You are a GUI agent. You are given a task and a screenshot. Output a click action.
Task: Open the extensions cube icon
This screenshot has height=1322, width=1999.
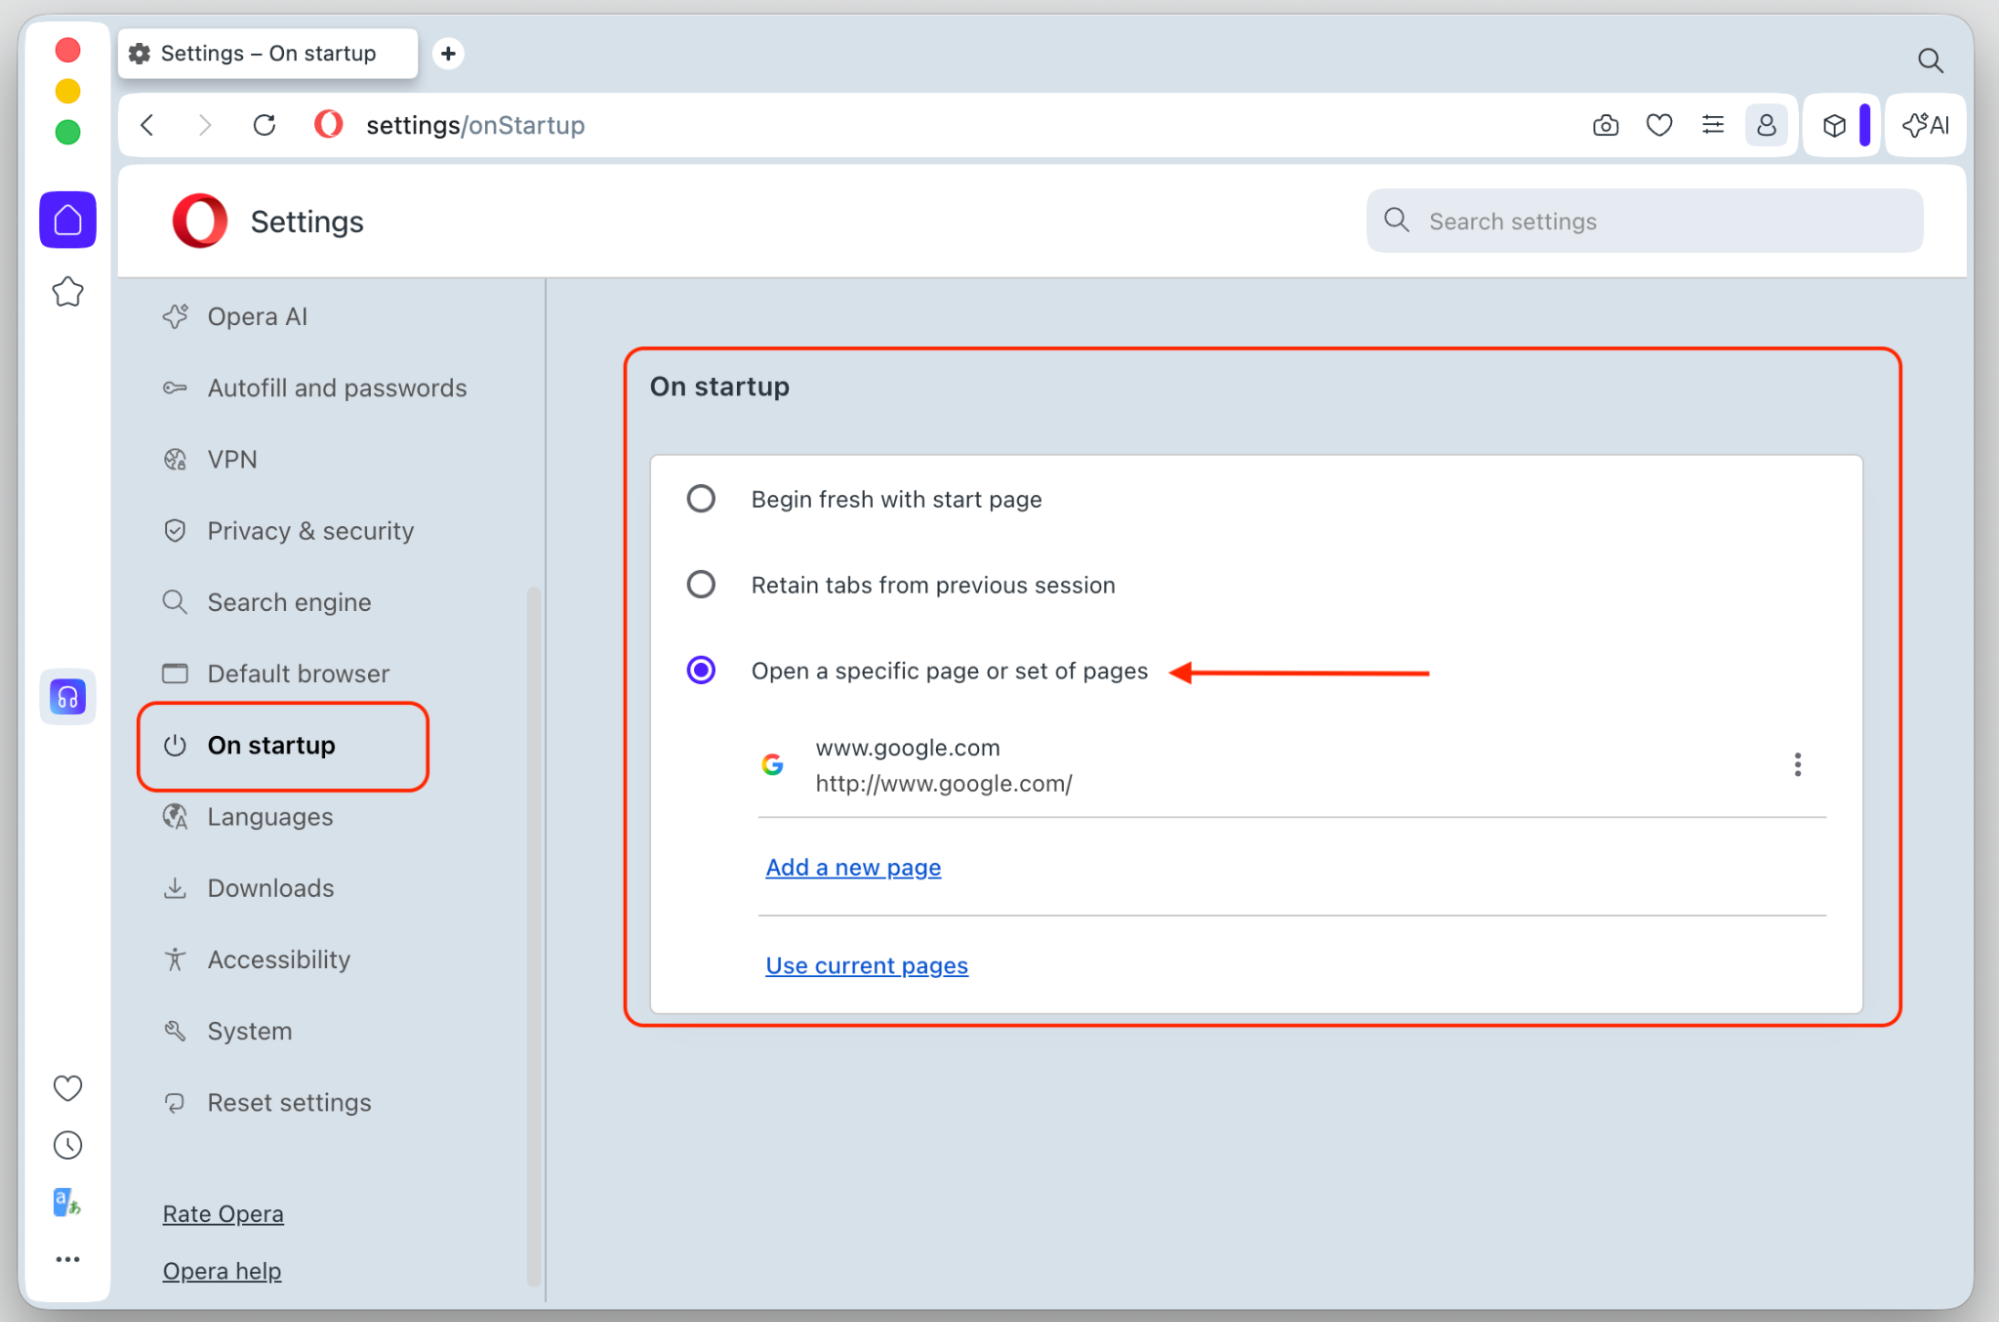point(1834,125)
